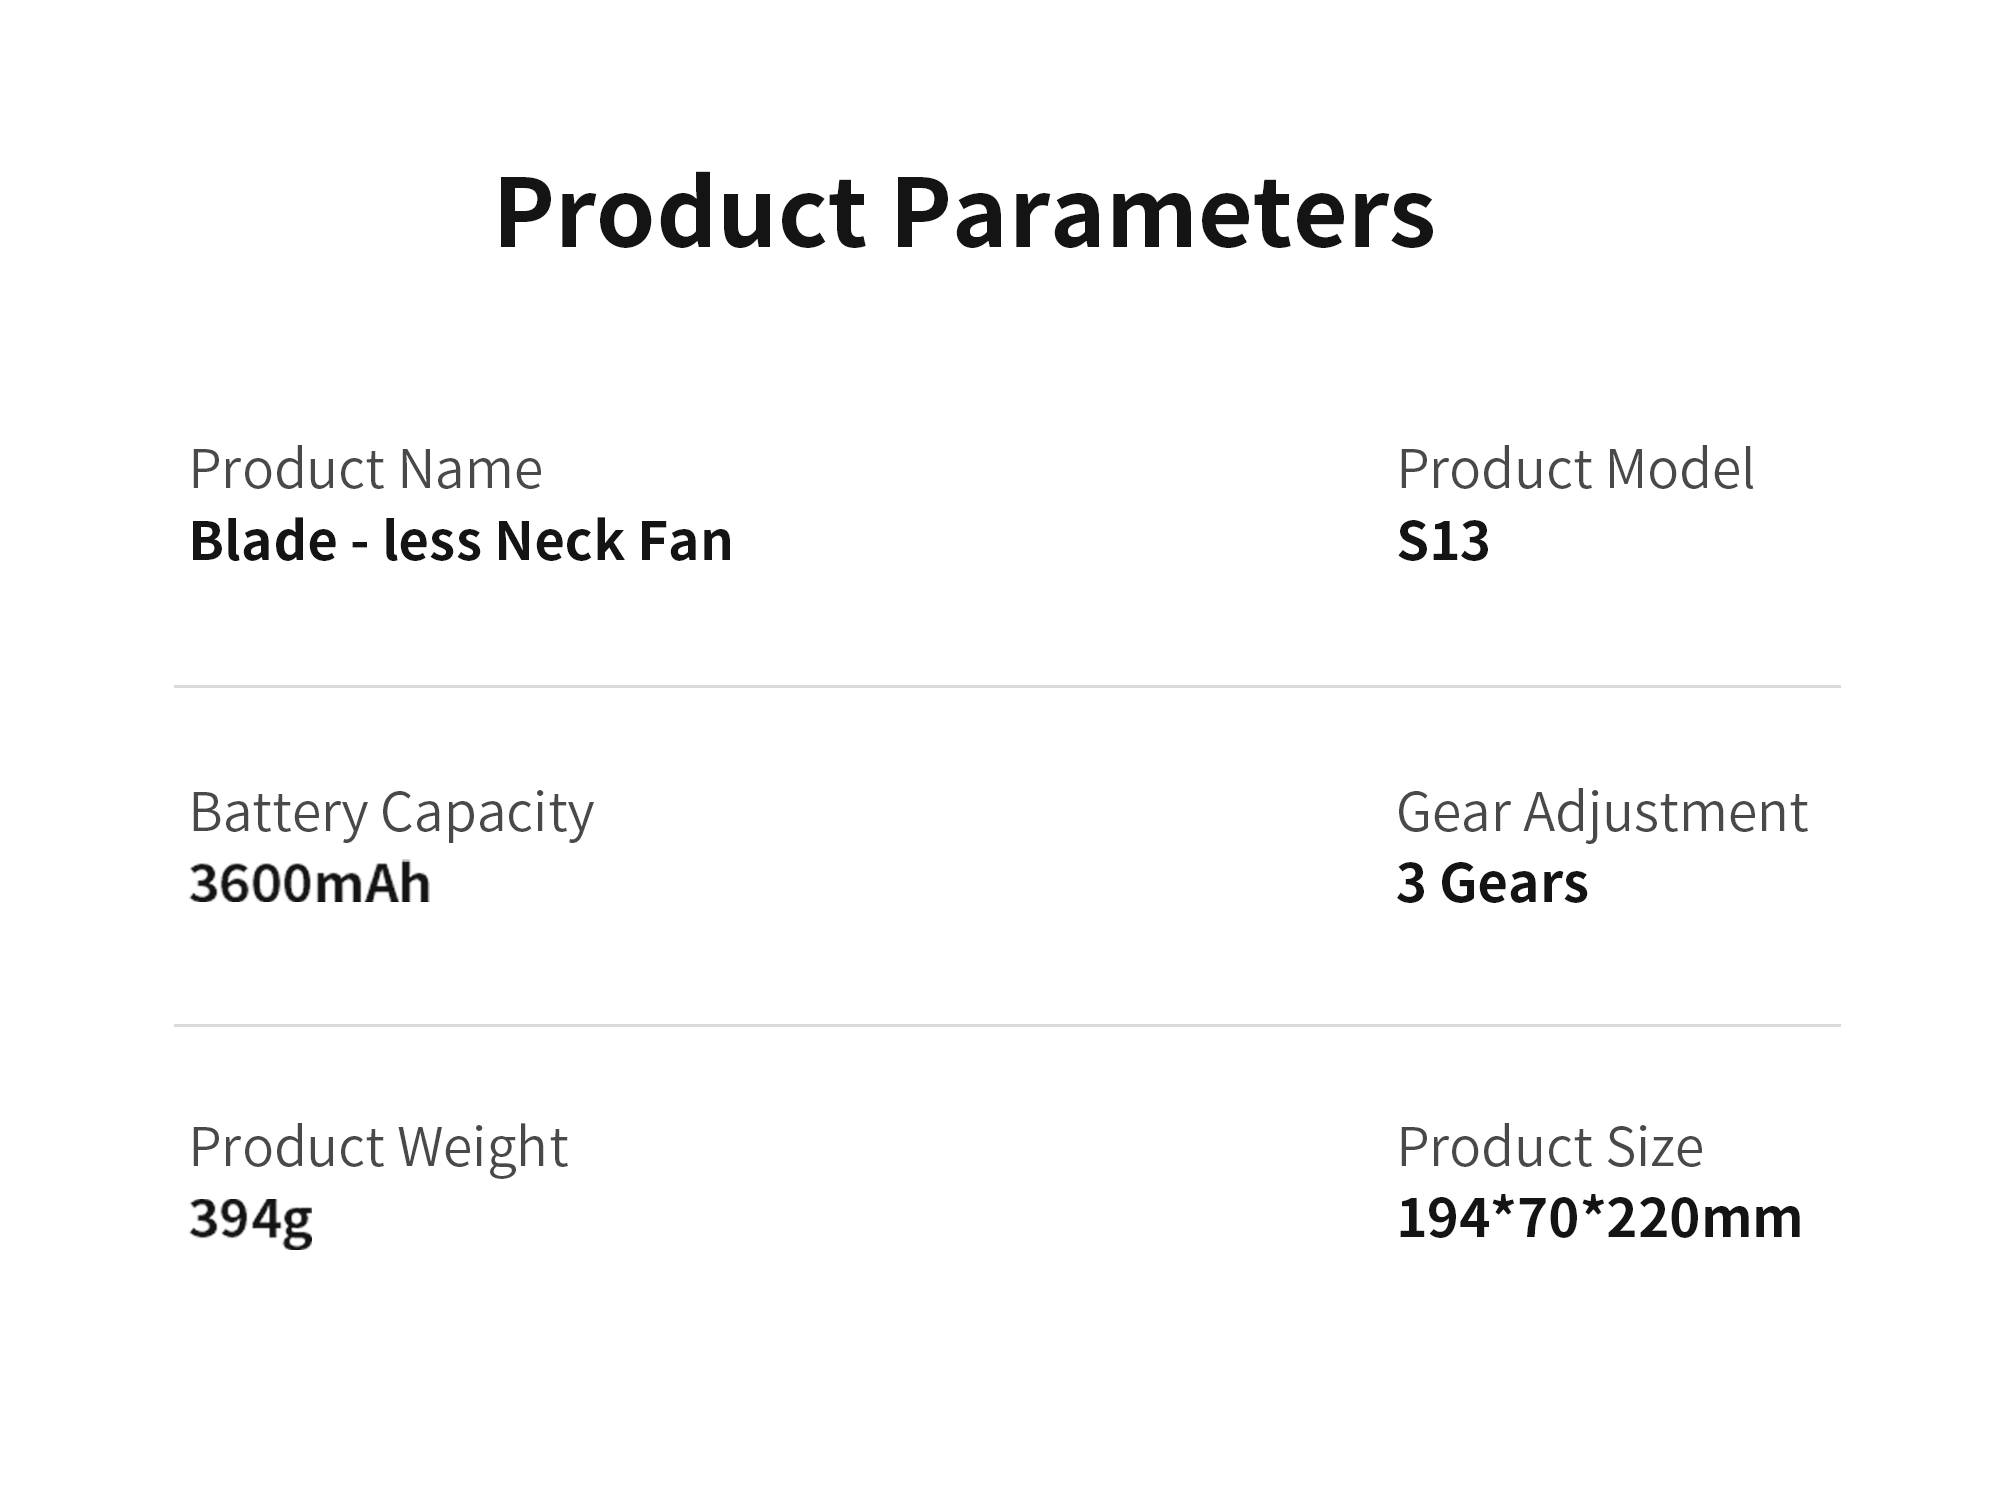The height and width of the screenshot is (1500, 2000).
Task: Click the Product Model label
Action: (x=1574, y=468)
